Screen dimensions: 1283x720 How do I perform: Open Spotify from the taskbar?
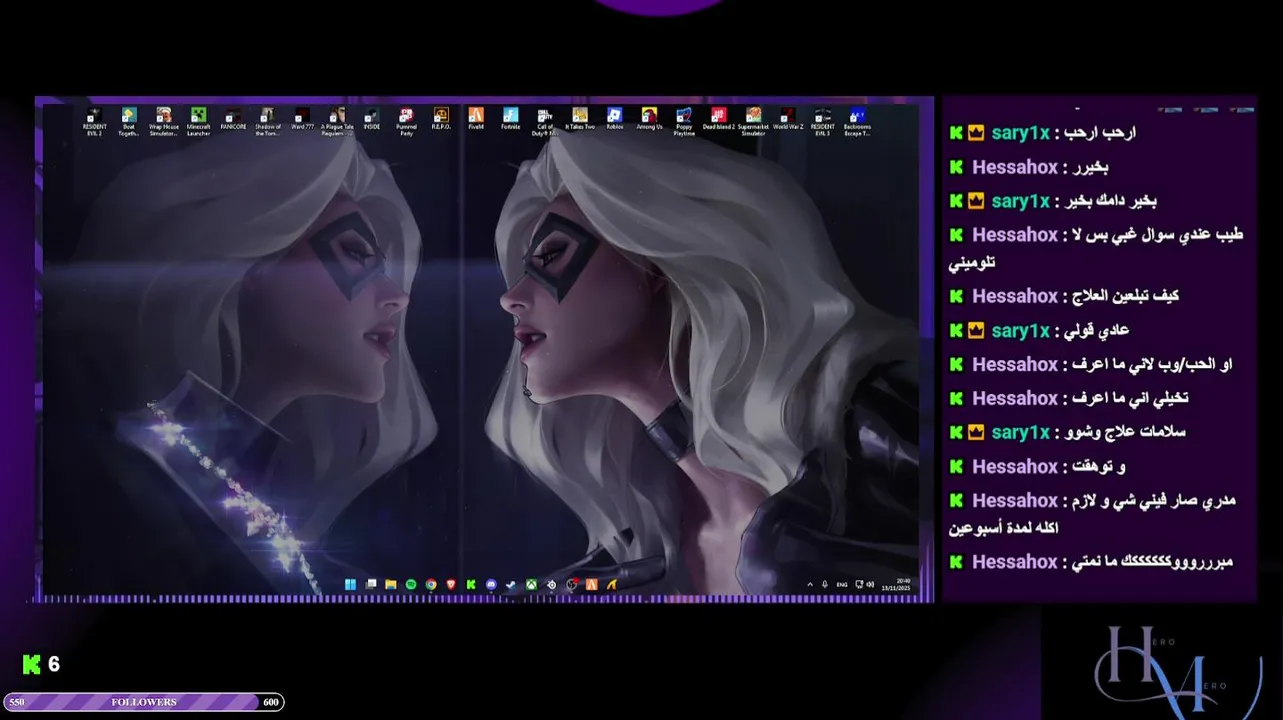pyautogui.click(x=411, y=584)
